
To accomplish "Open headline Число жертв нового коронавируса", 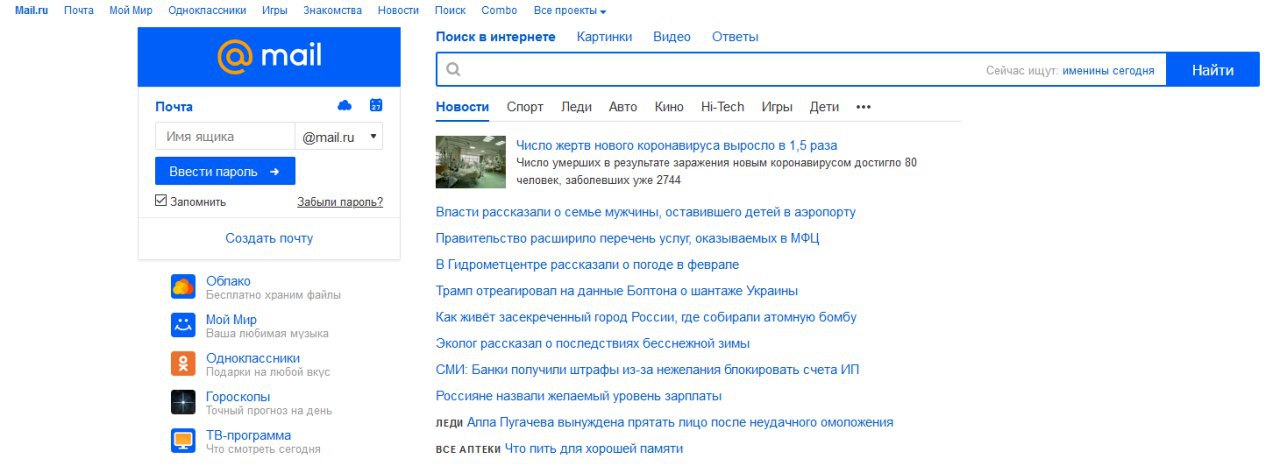I will click(677, 145).
